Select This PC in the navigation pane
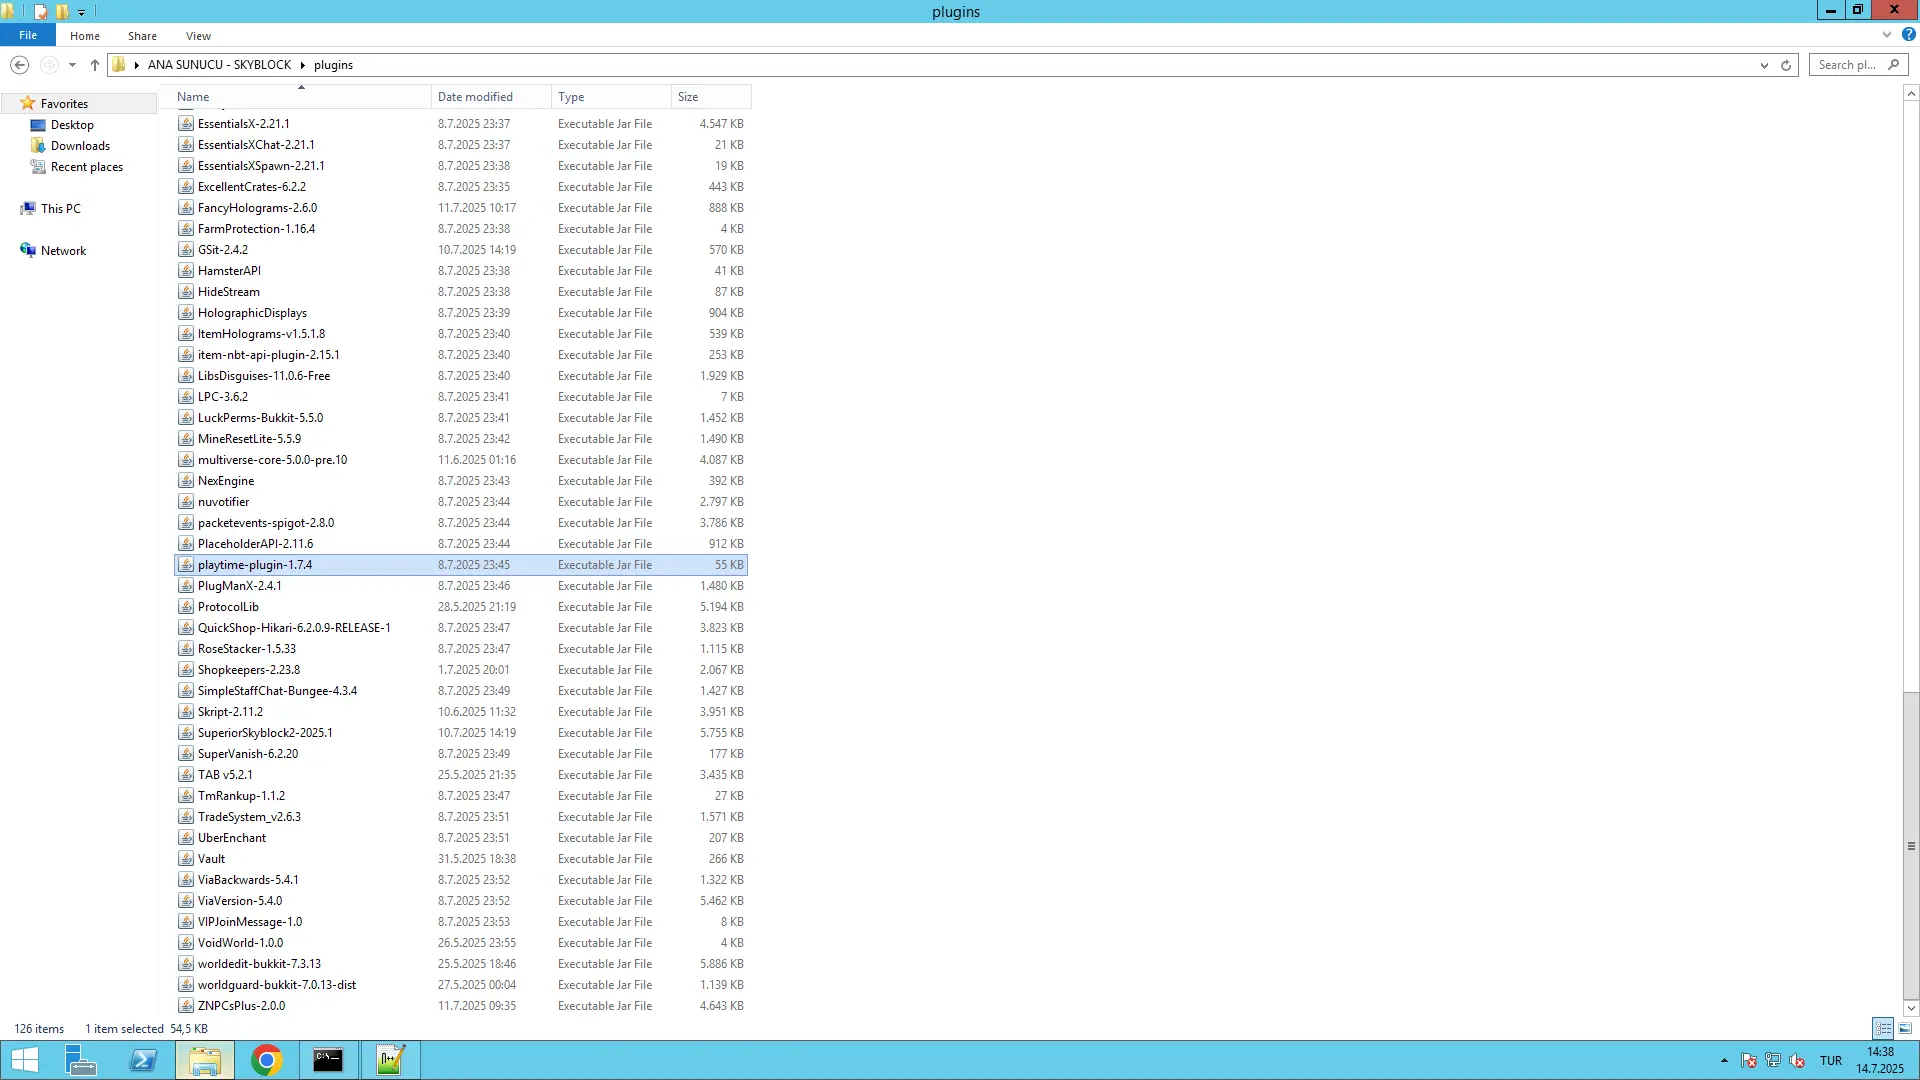The height and width of the screenshot is (1080, 1920). (60, 209)
